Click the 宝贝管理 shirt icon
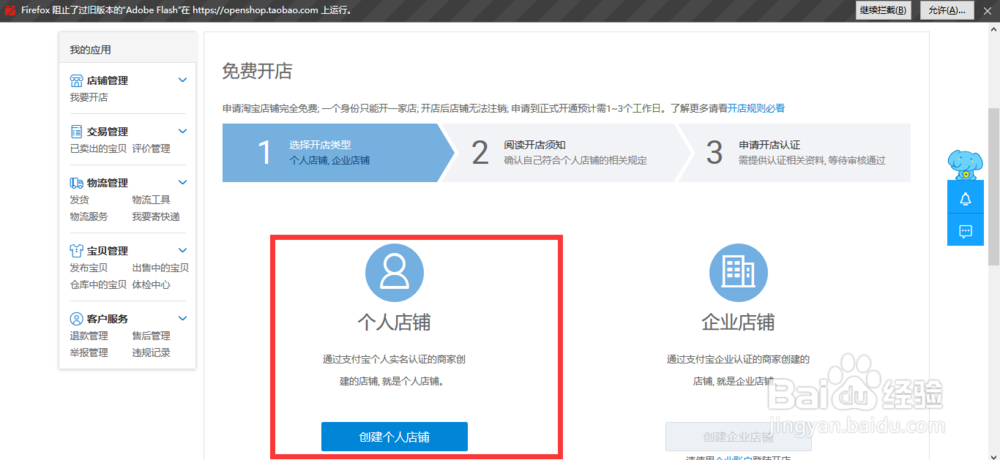1000x460 pixels. click(77, 251)
